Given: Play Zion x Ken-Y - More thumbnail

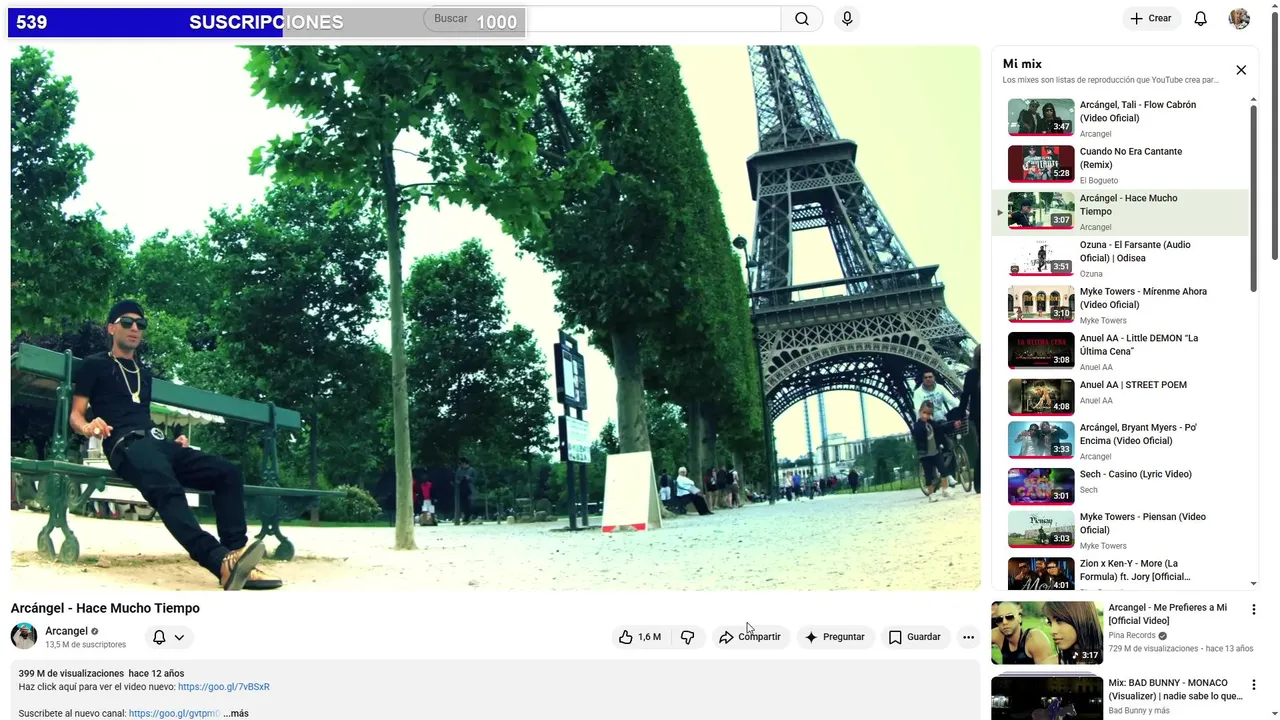Looking at the screenshot, I should pyautogui.click(x=1041, y=574).
